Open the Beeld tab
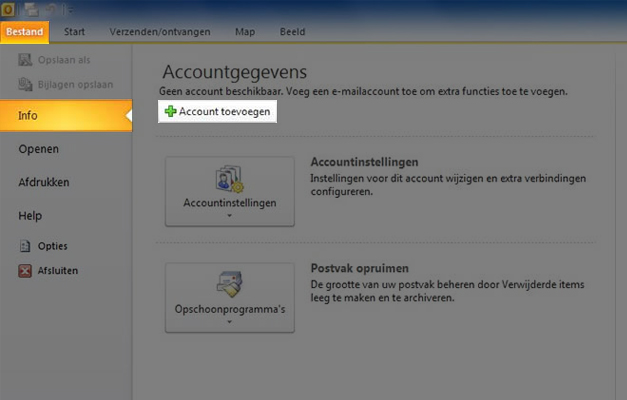Image resolution: width=627 pixels, height=400 pixels. [292, 32]
